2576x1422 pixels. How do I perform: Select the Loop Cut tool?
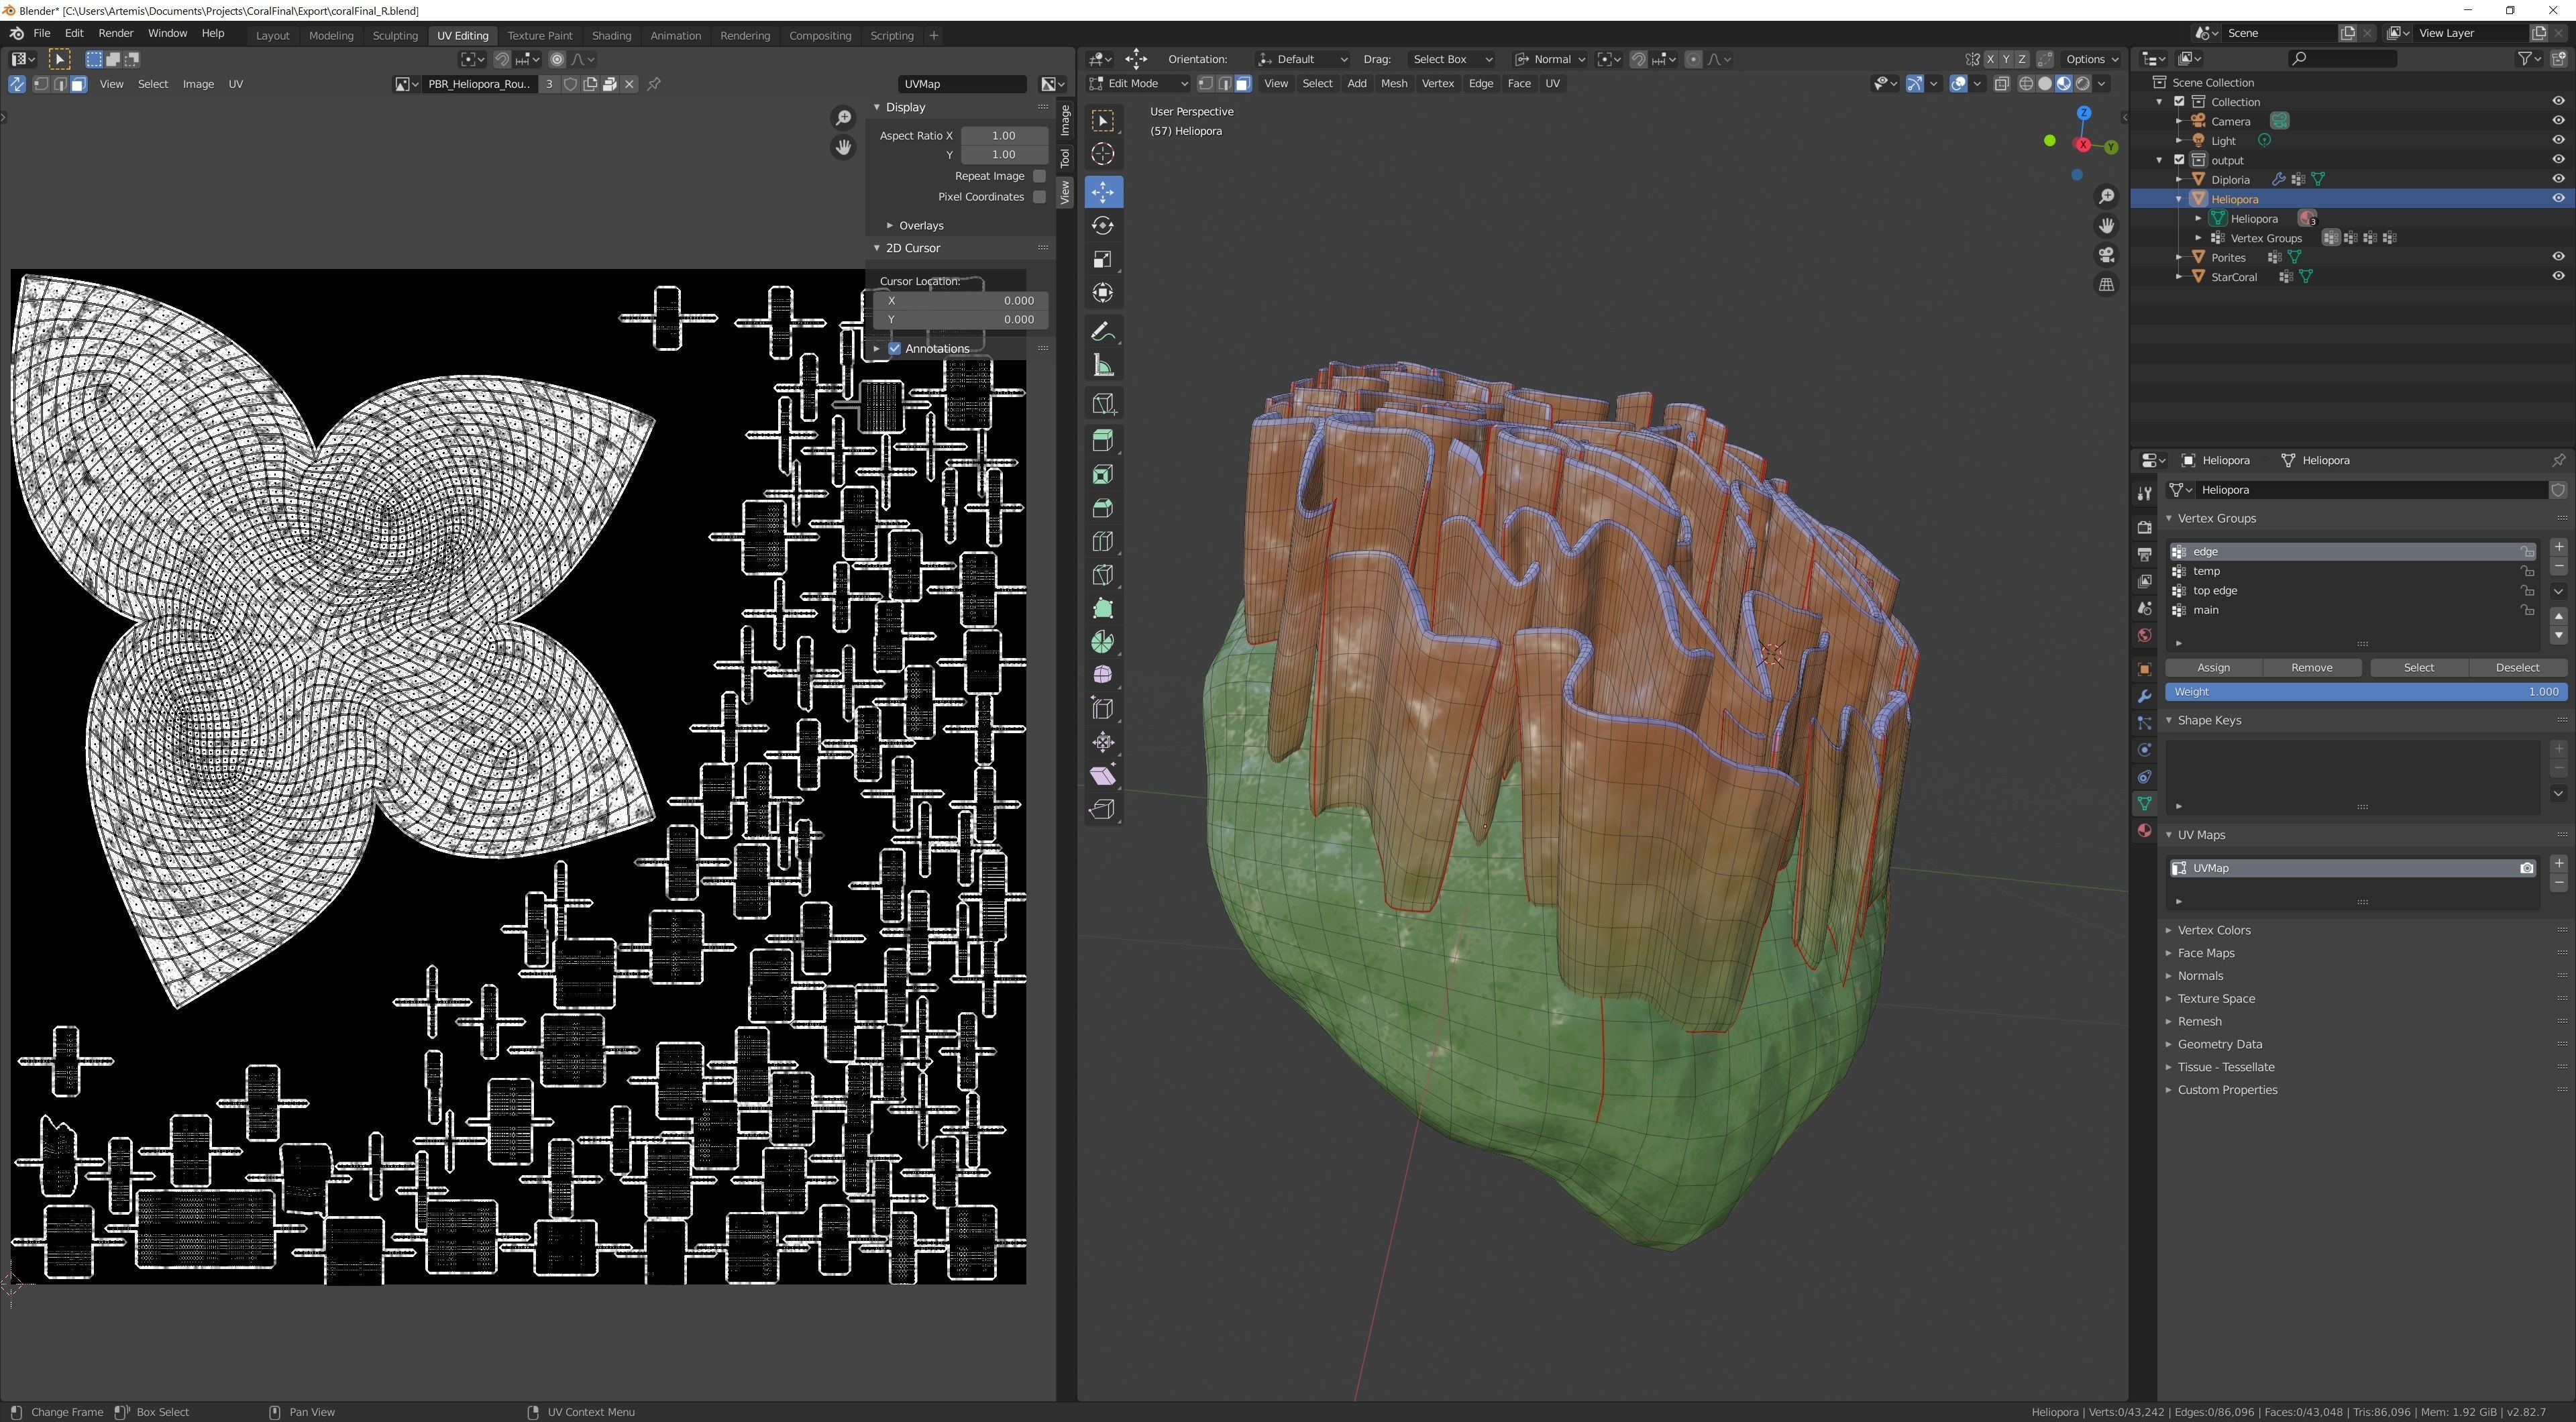pos(1103,542)
